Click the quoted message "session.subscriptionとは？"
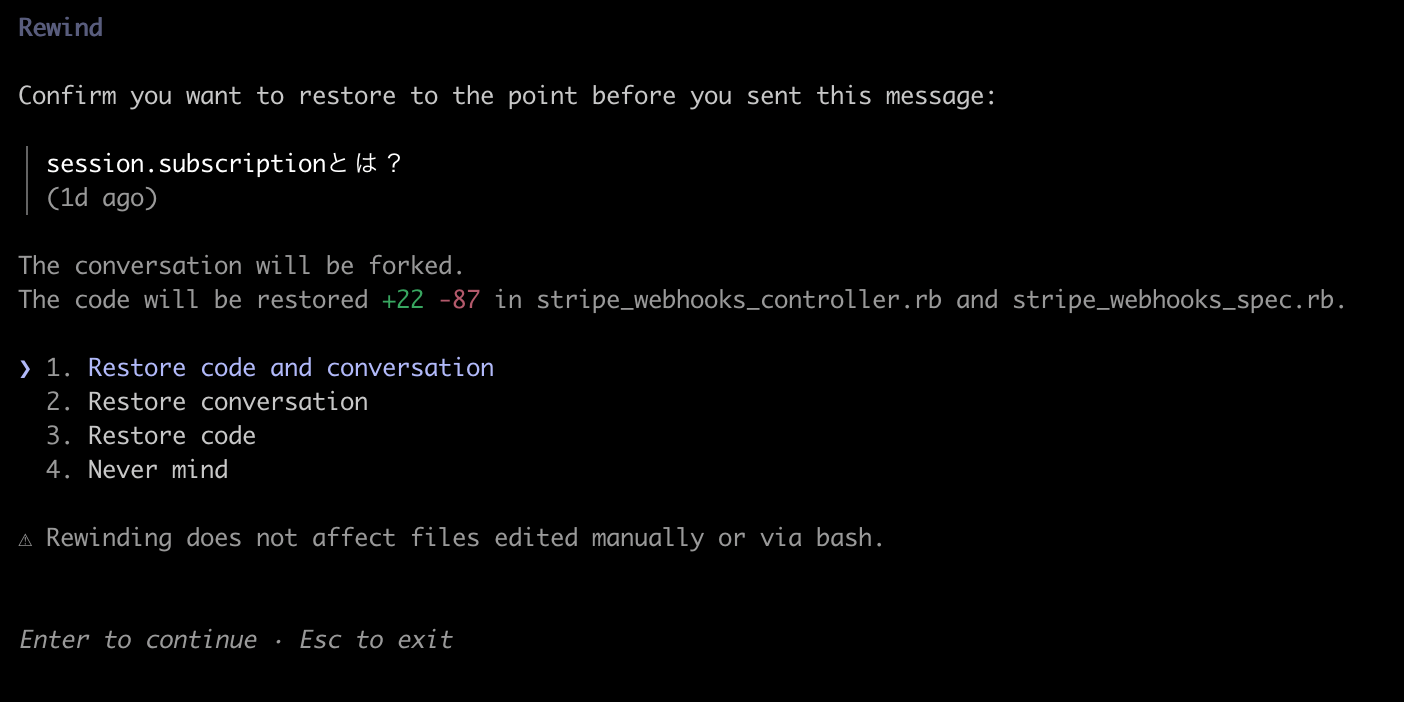Image resolution: width=1404 pixels, height=702 pixels. pyautogui.click(x=224, y=164)
